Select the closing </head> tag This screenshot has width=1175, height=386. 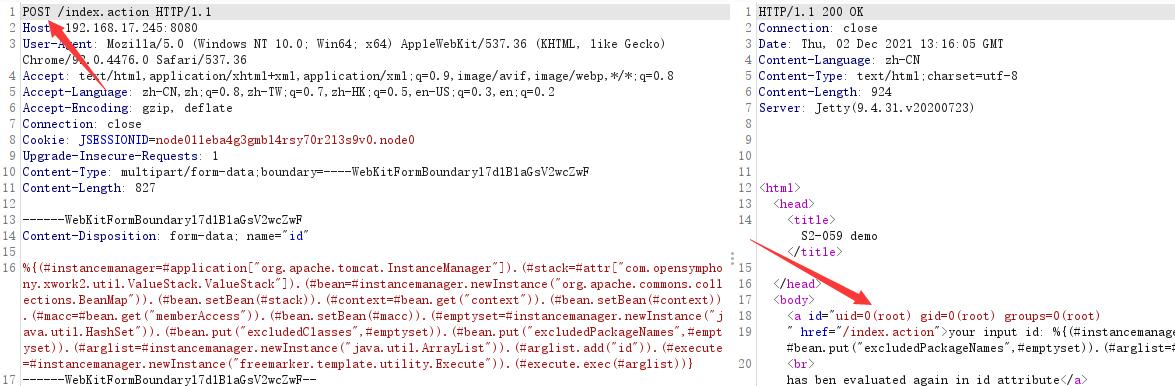point(797,284)
